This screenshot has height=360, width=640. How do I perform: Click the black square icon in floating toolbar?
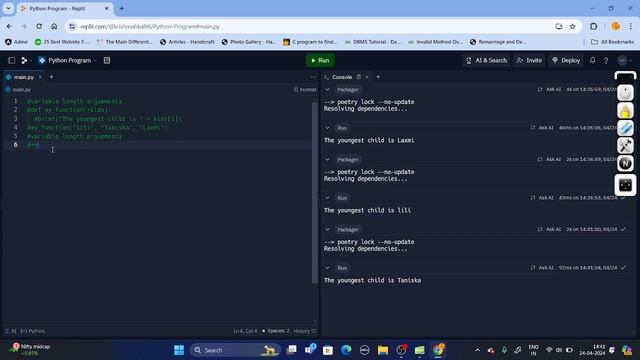click(x=625, y=185)
